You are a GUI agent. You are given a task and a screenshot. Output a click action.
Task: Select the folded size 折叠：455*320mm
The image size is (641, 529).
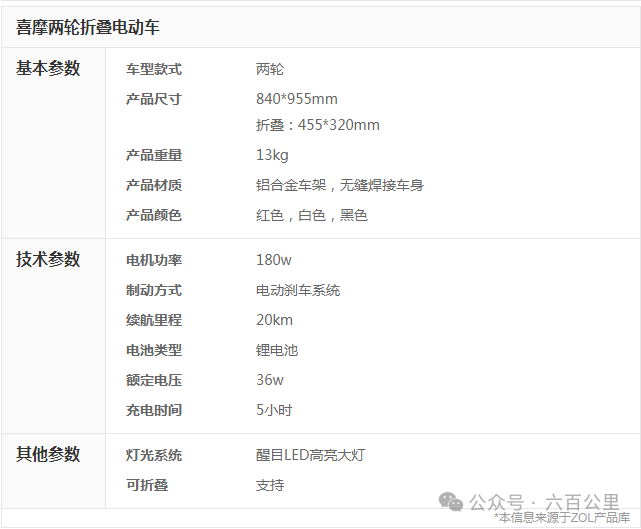[x=318, y=125]
